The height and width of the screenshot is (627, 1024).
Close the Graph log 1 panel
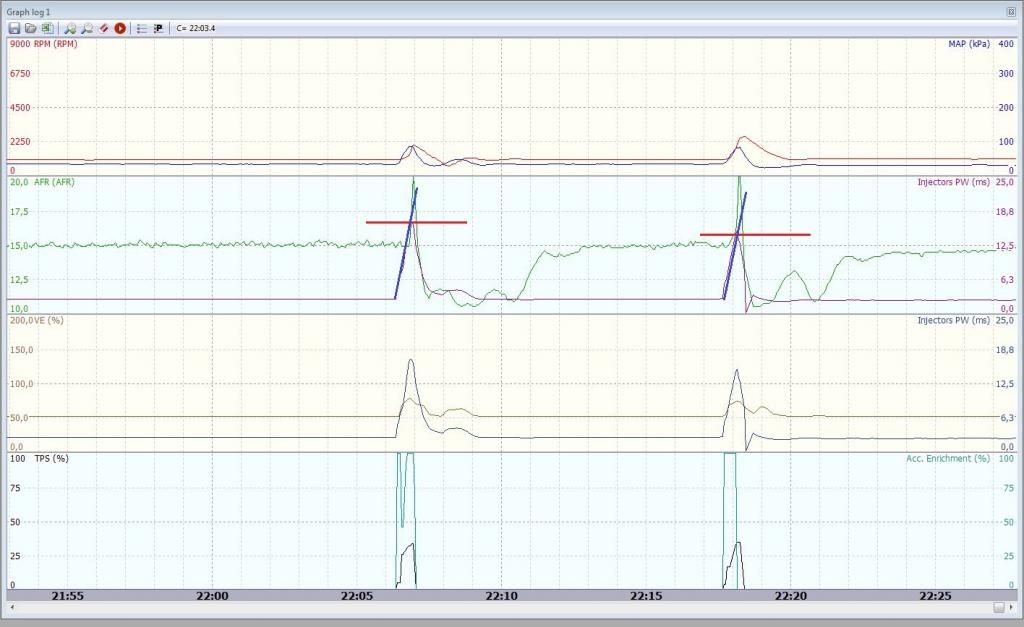(1013, 9)
